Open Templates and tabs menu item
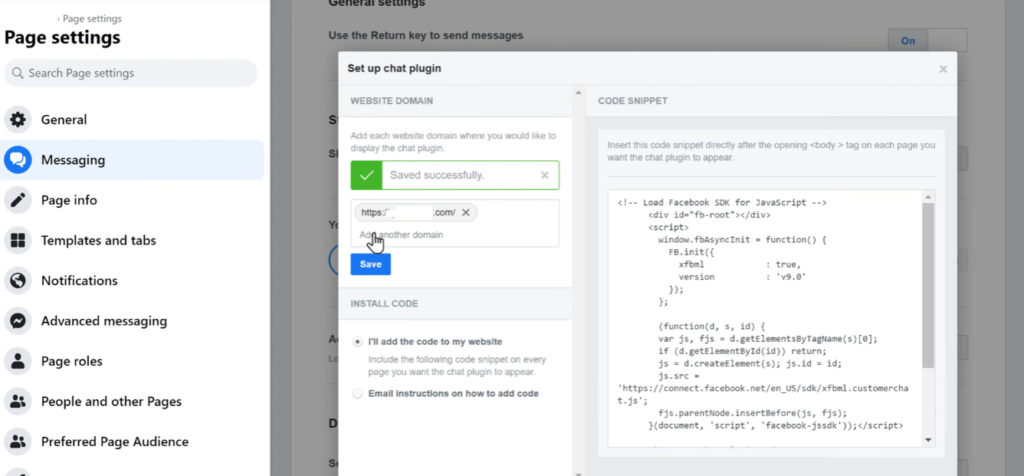Image resolution: width=1024 pixels, height=476 pixels. (x=132, y=240)
